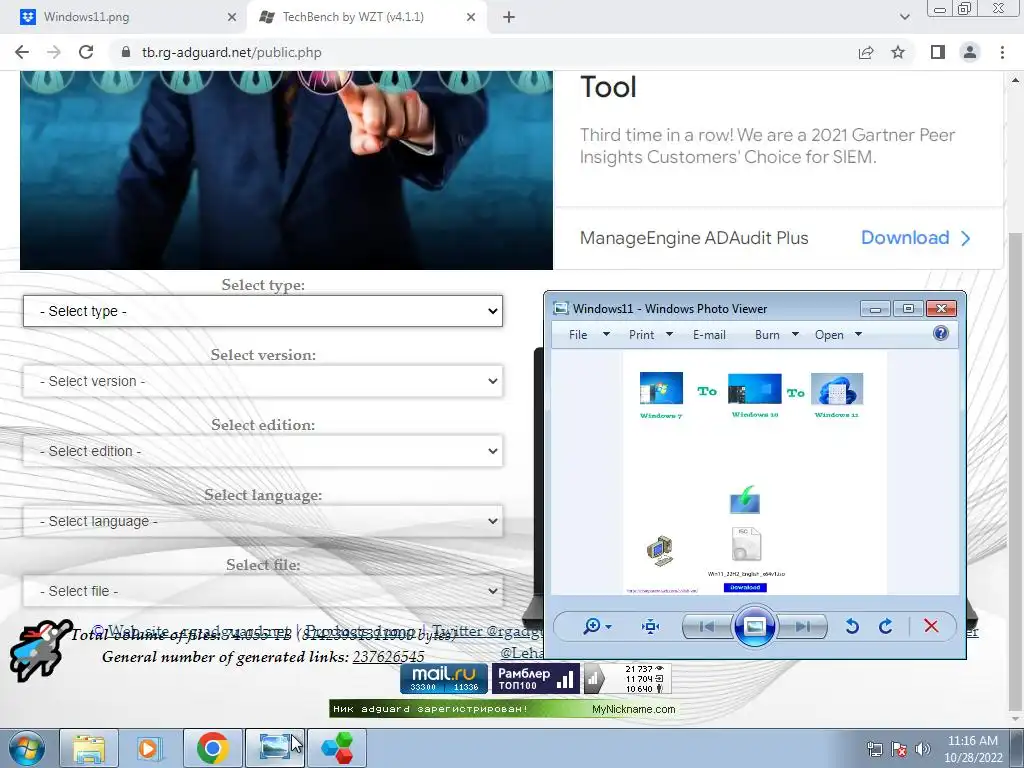Delete photo with red X
Screen dimensions: 1024x768
[x=931, y=626]
